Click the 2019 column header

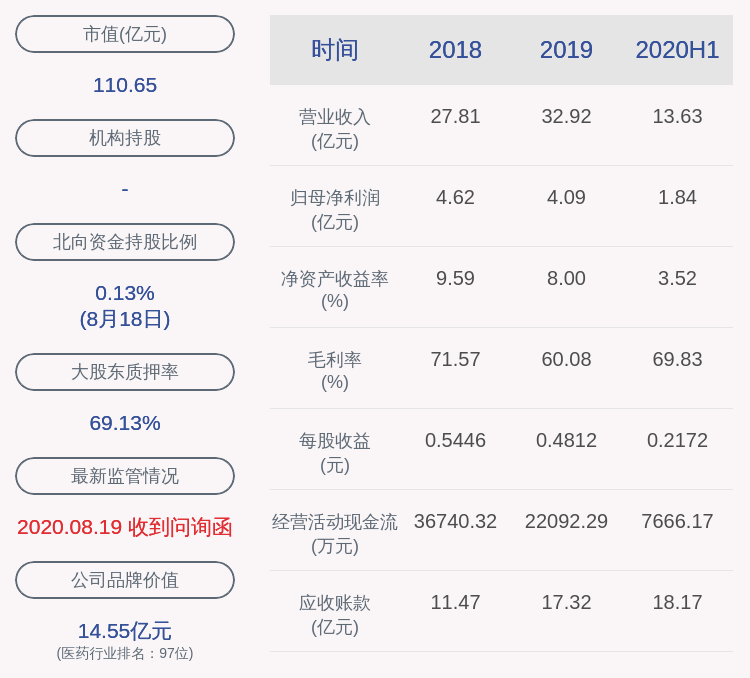tap(566, 50)
